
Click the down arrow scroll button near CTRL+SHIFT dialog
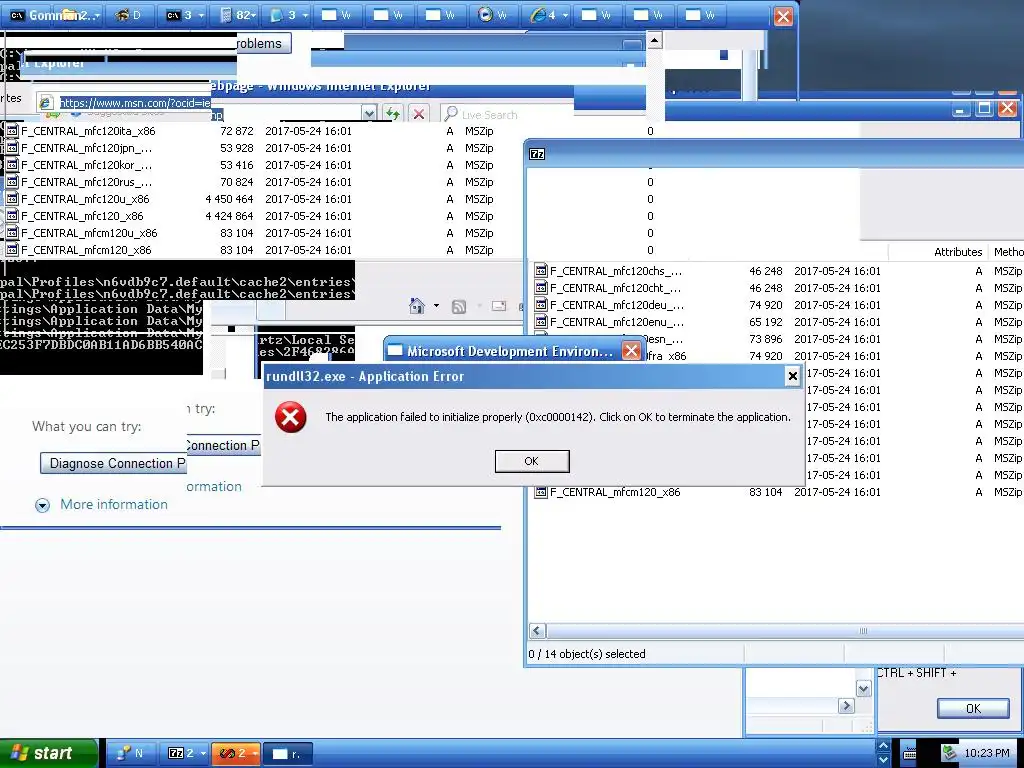[x=863, y=688]
